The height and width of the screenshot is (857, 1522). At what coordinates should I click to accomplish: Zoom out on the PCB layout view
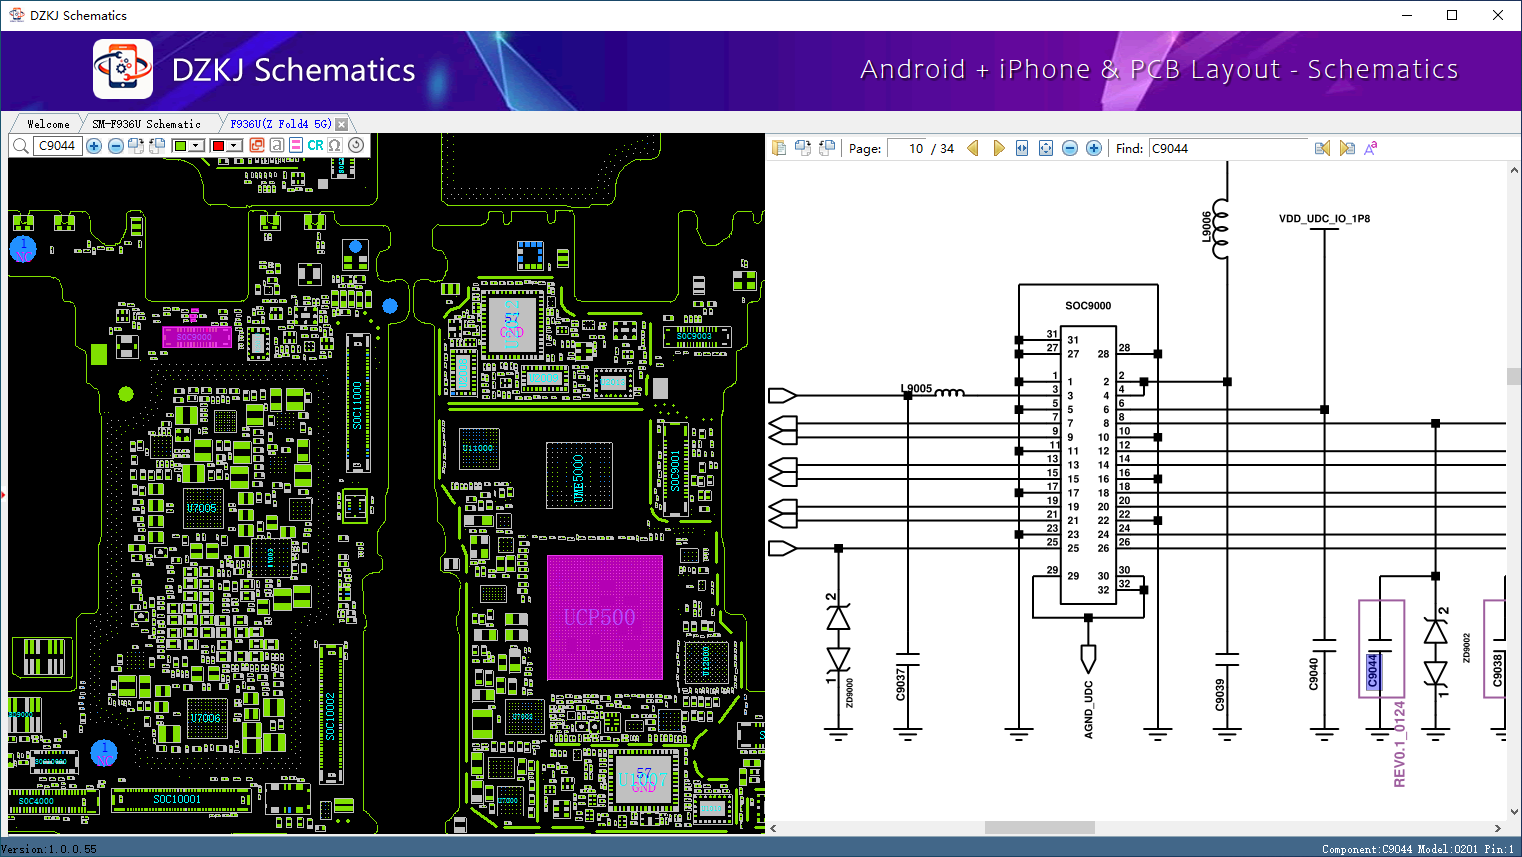[x=116, y=146]
